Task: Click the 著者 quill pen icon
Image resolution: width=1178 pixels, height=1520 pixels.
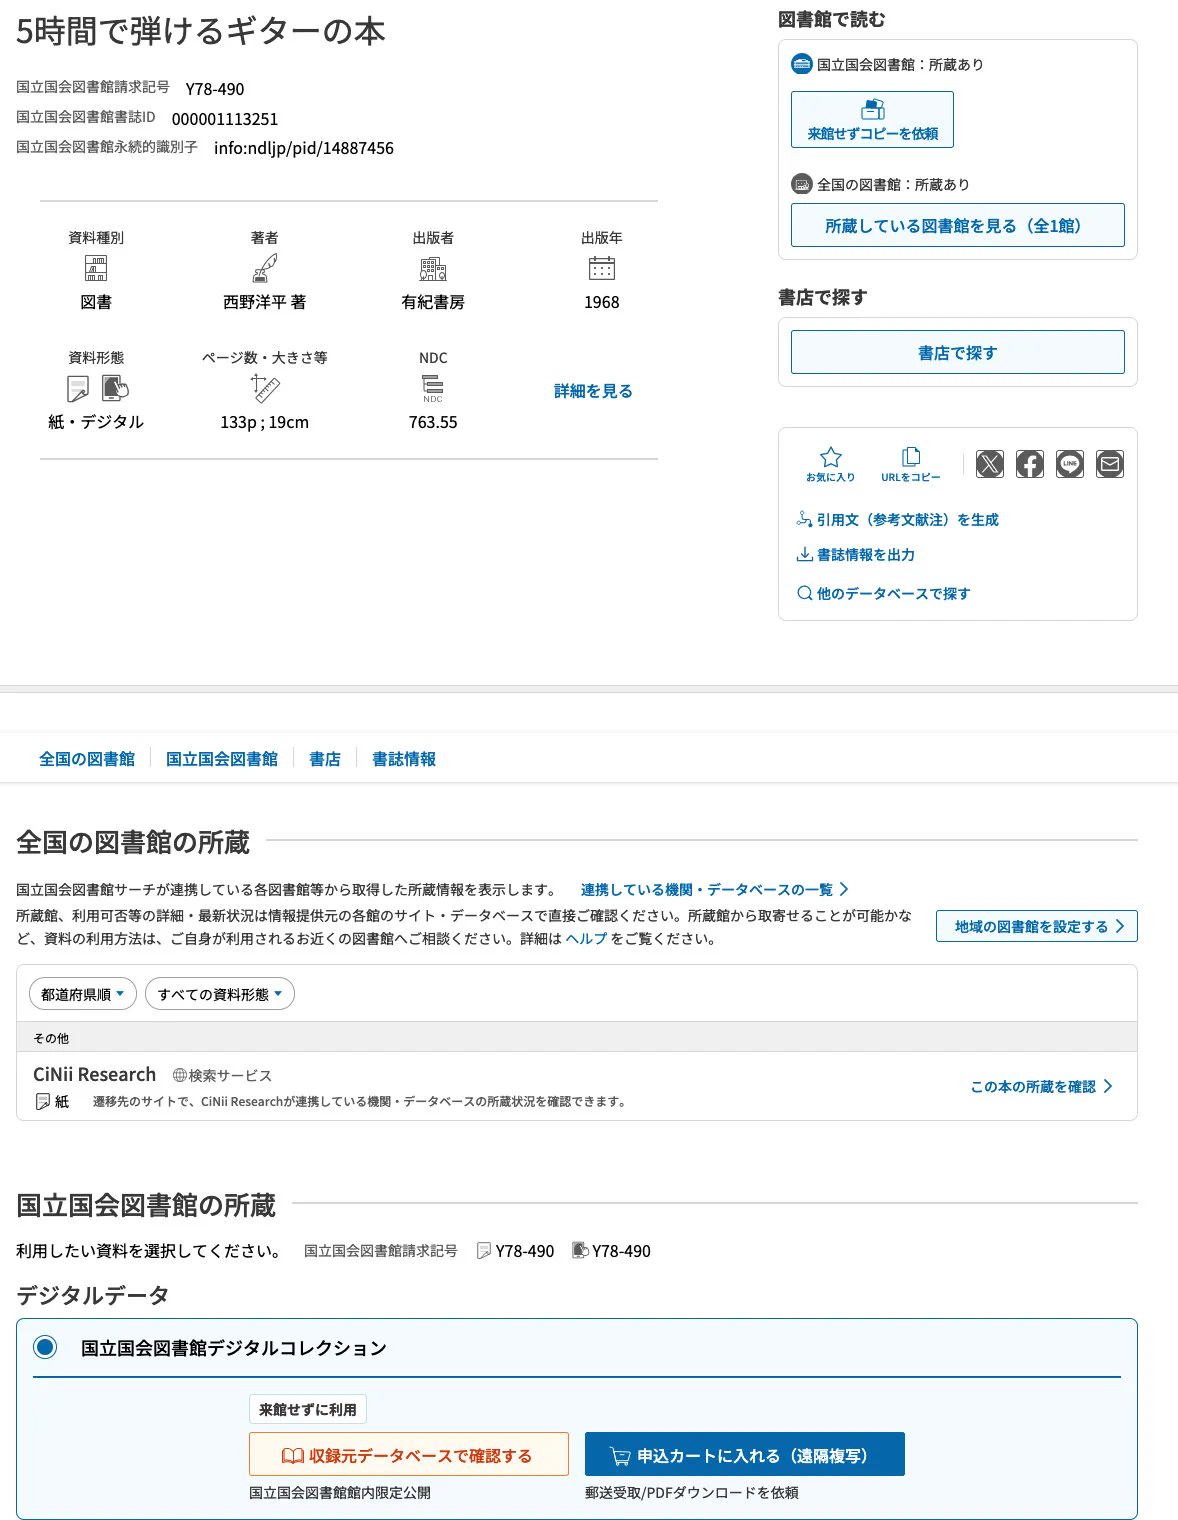Action: [x=264, y=268]
